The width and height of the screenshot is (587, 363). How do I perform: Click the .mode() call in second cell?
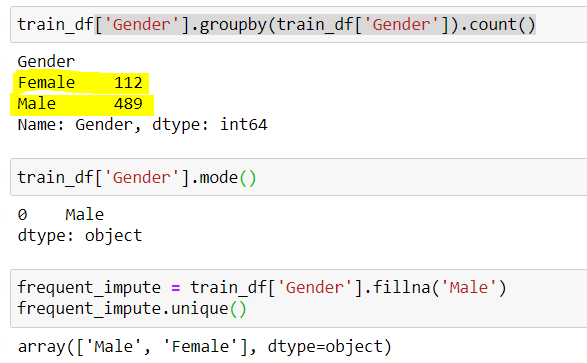(224, 177)
